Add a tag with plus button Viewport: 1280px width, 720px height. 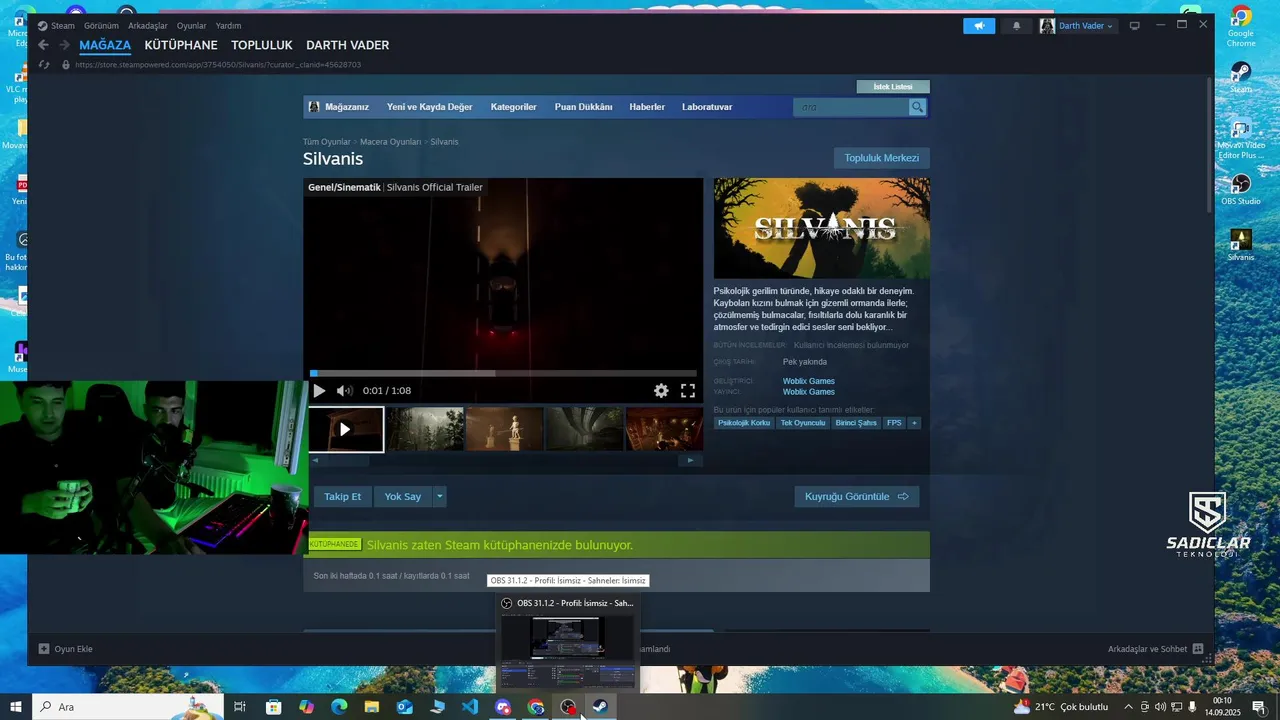tap(914, 423)
